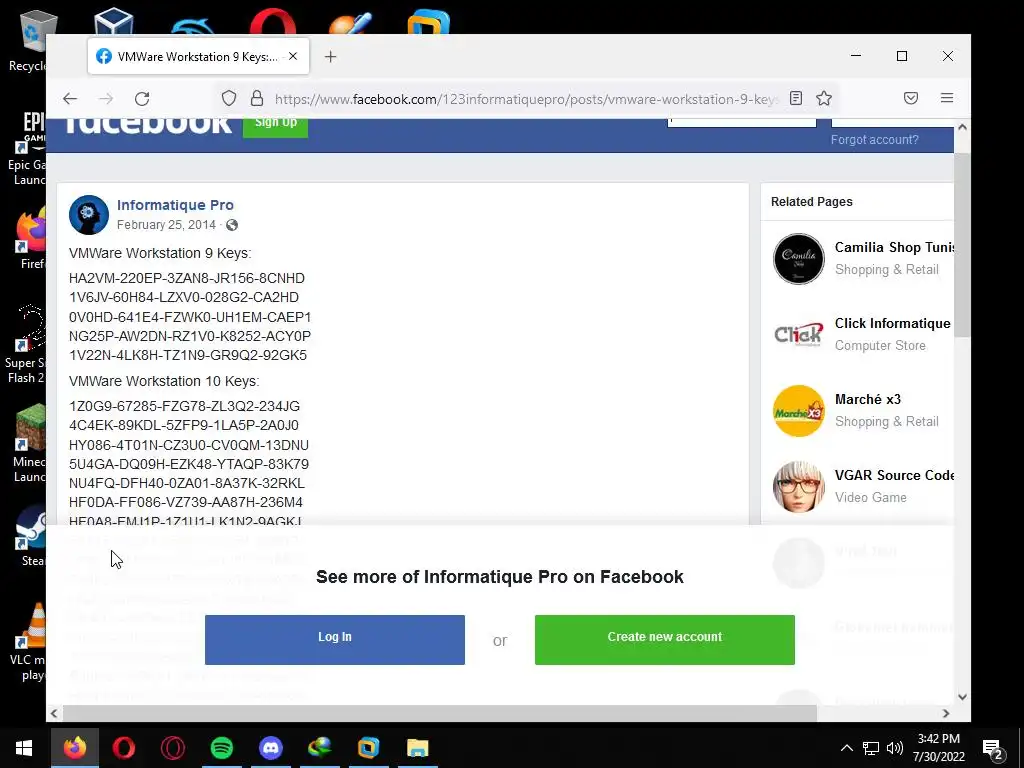Click the vertical scrollbar down arrow
The image size is (1024, 768).
(962, 697)
